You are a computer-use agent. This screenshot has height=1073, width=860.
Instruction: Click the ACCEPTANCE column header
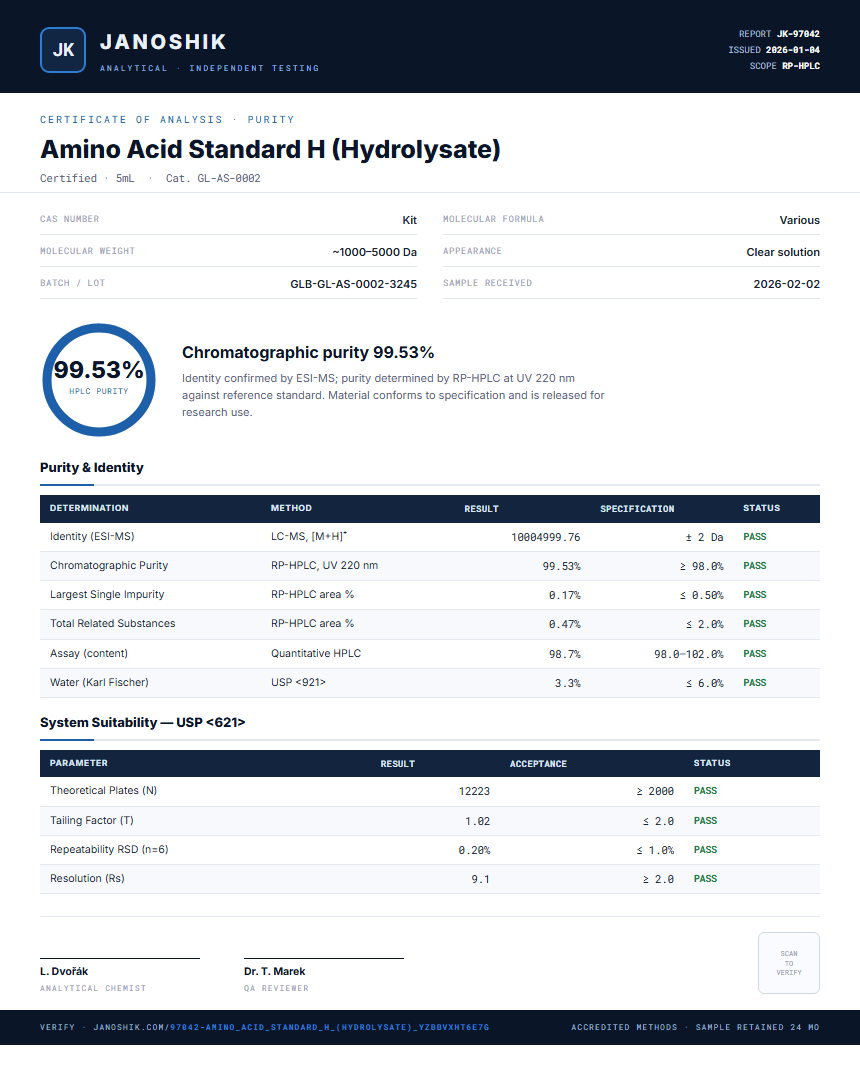538,764
